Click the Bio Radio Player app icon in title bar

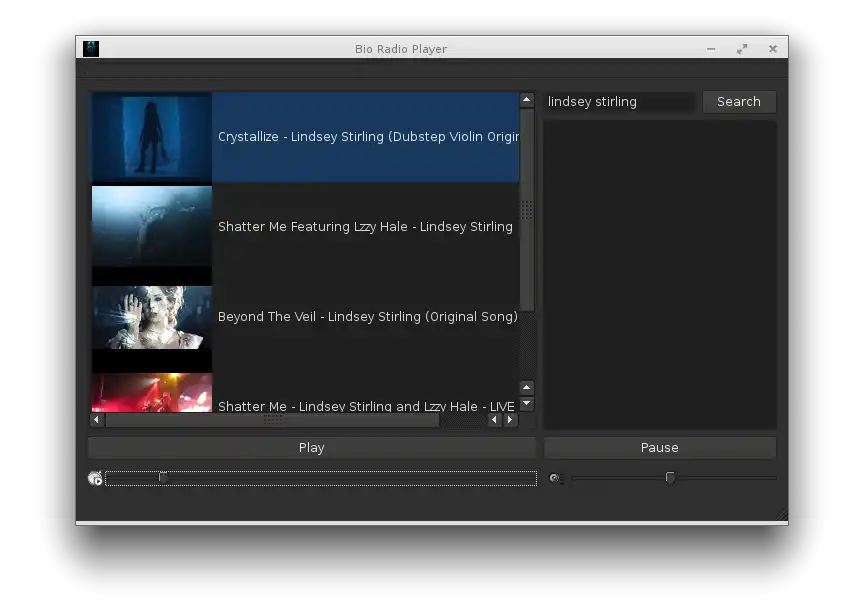pyautogui.click(x=91, y=48)
